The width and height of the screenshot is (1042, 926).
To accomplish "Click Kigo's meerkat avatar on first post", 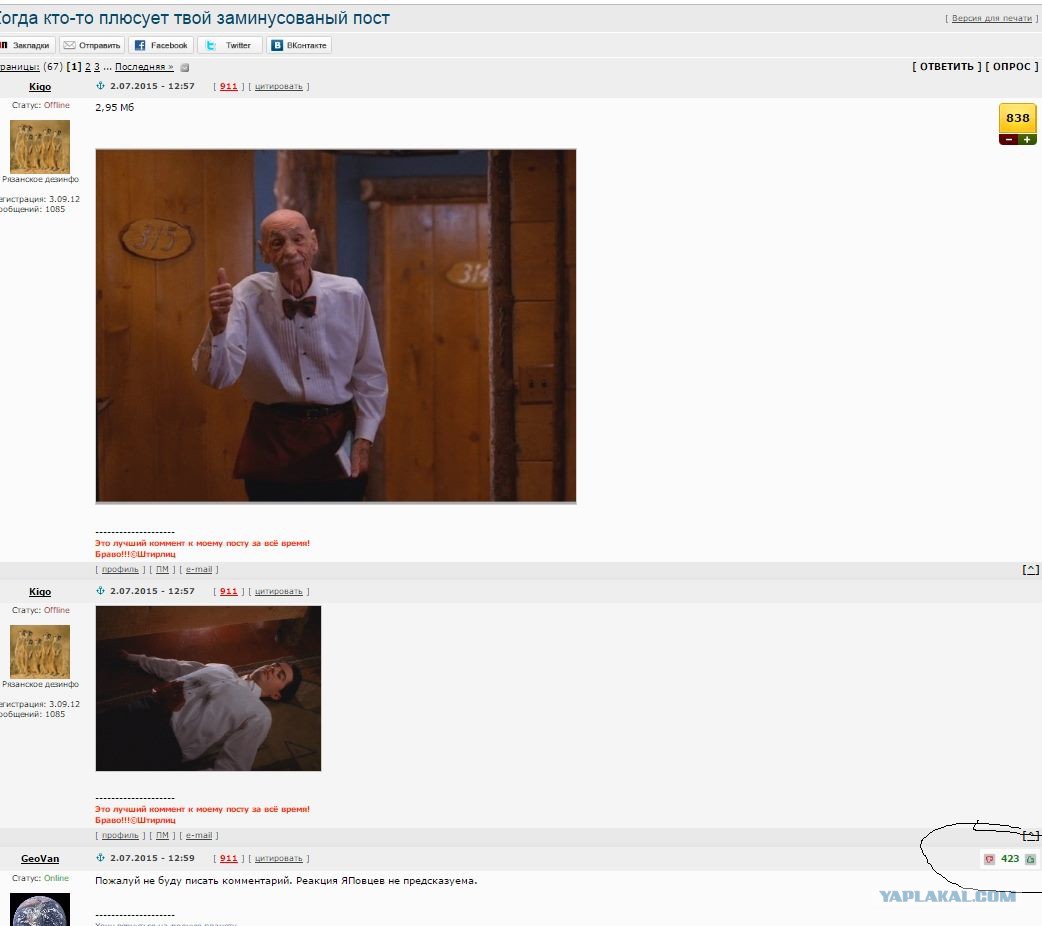I will pyautogui.click(x=40, y=146).
